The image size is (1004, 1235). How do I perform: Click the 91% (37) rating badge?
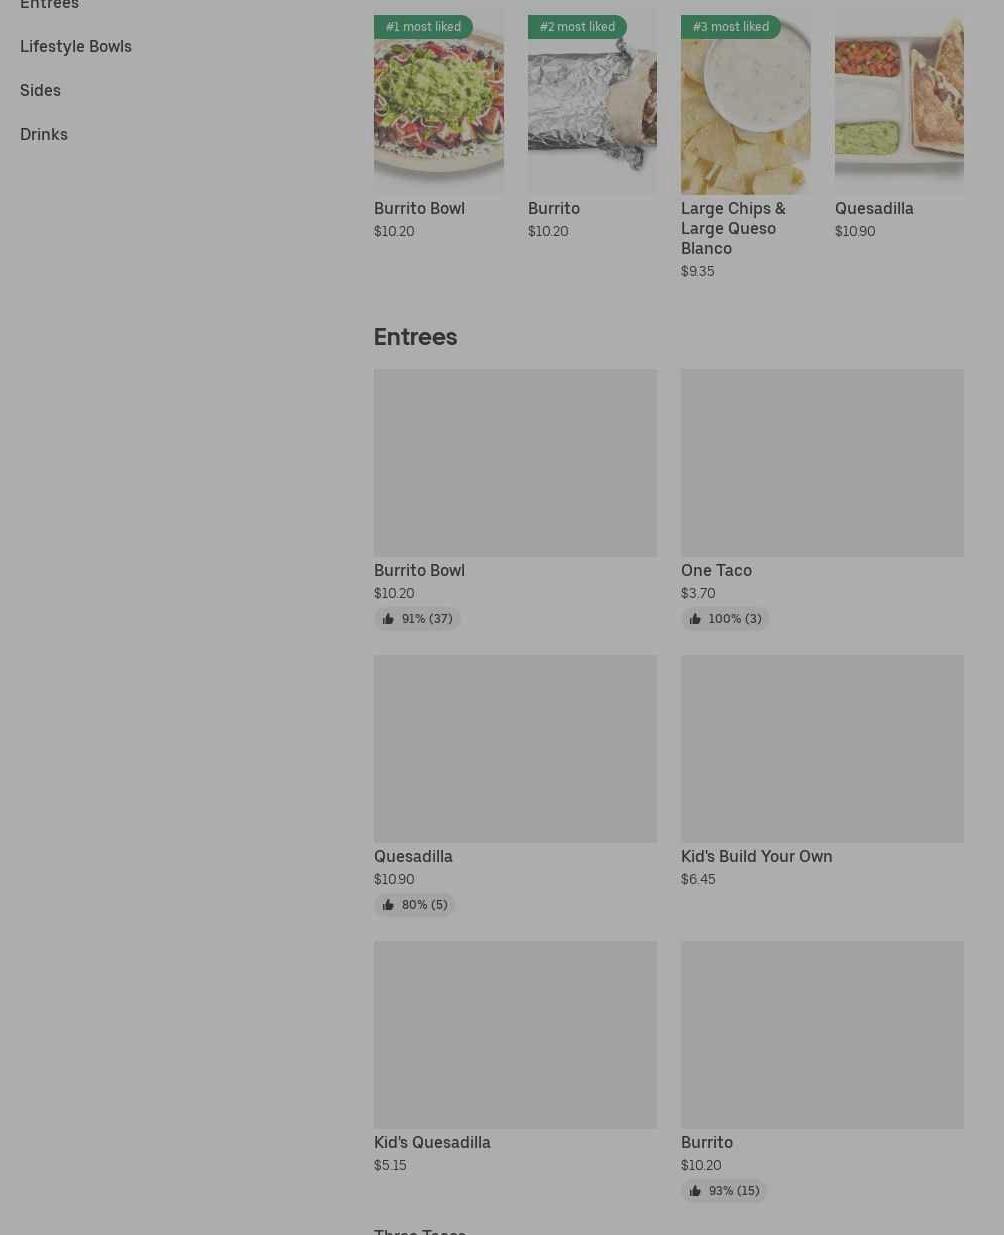click(x=417, y=619)
